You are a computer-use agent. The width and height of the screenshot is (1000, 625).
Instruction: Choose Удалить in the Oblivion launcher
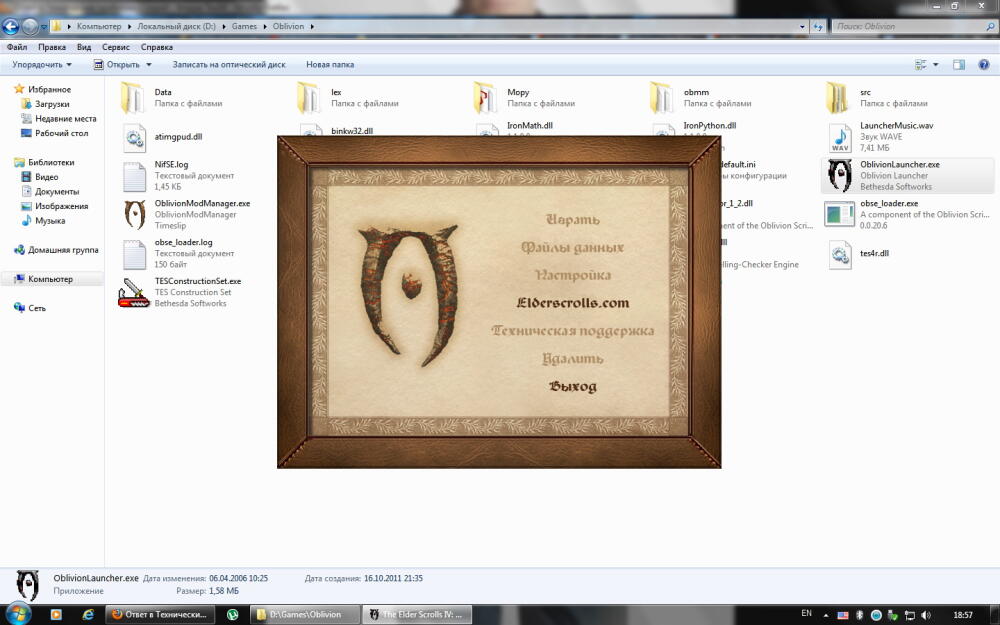[x=573, y=359]
